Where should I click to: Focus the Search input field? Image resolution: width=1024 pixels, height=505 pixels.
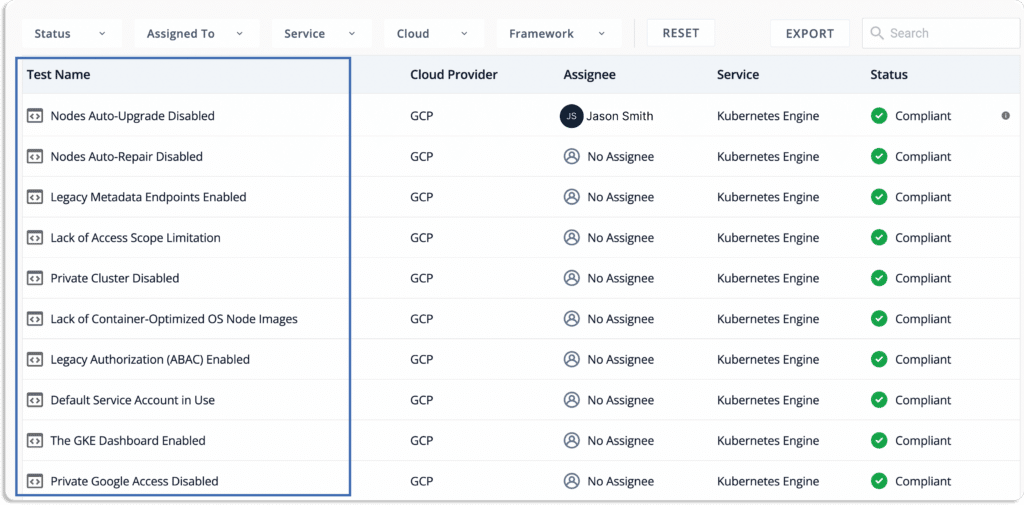(x=941, y=33)
